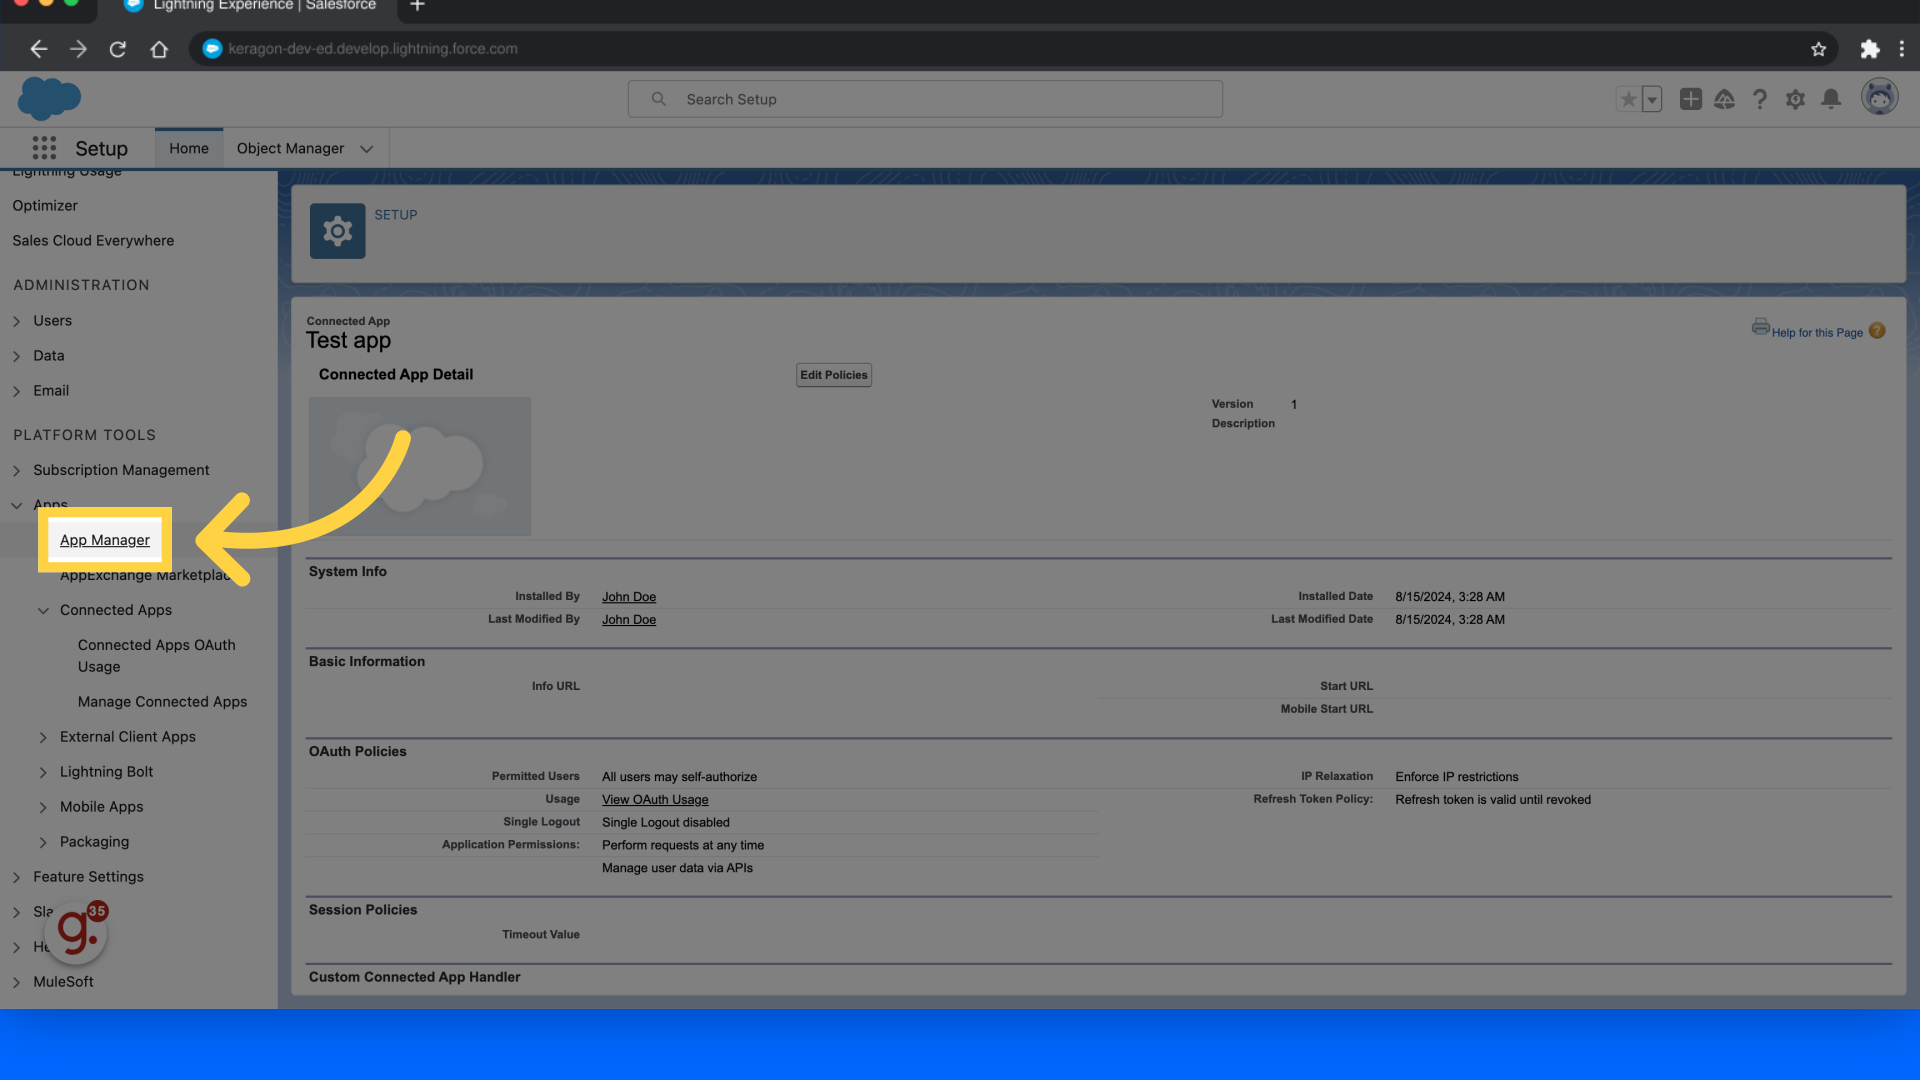Open a new browser tab plus
Viewport: 1920px width, 1080px height.
[x=417, y=6]
